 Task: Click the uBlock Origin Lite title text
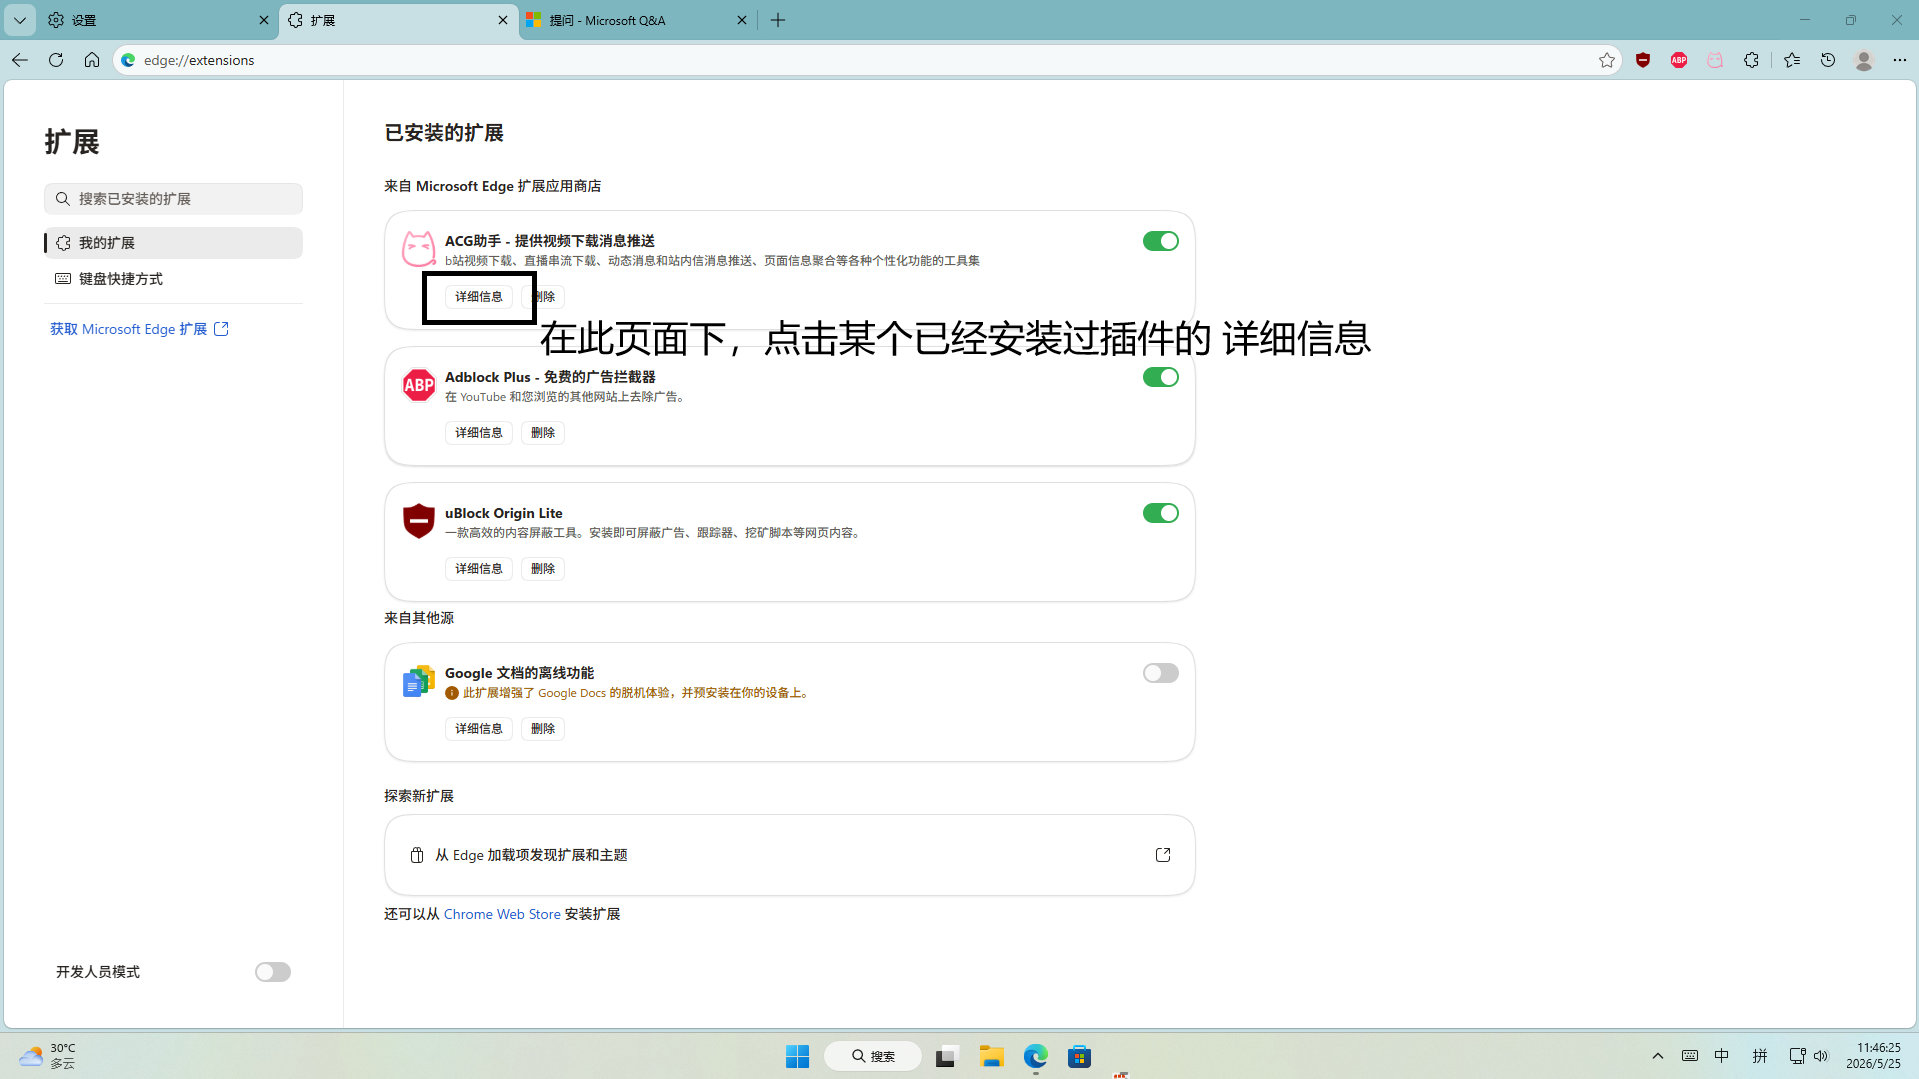point(504,513)
